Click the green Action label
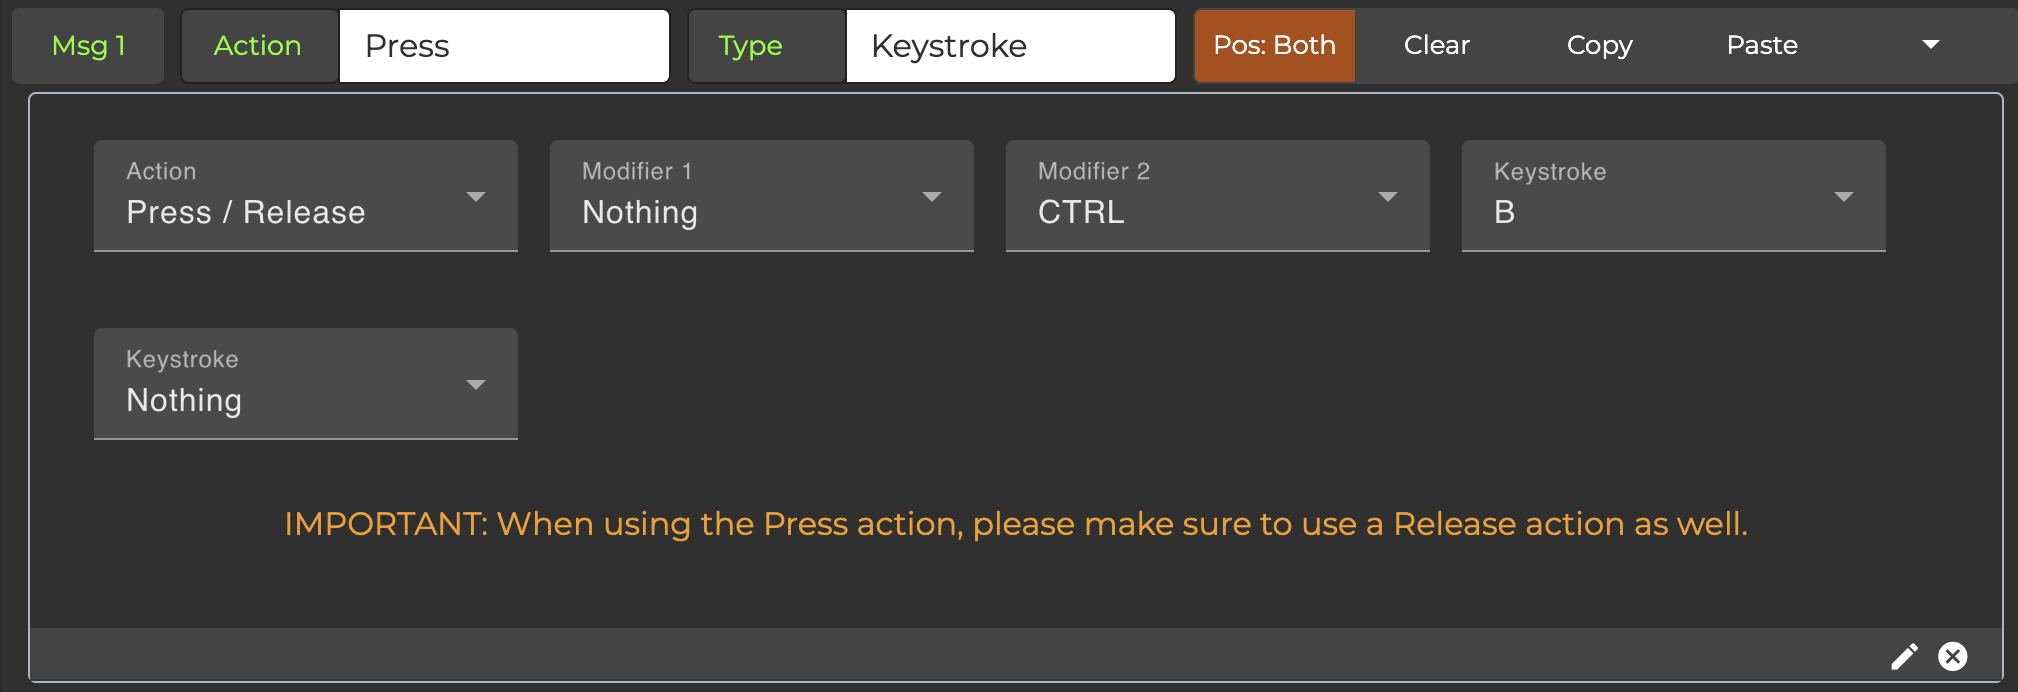Viewport: 2018px width, 692px height. pos(258,46)
